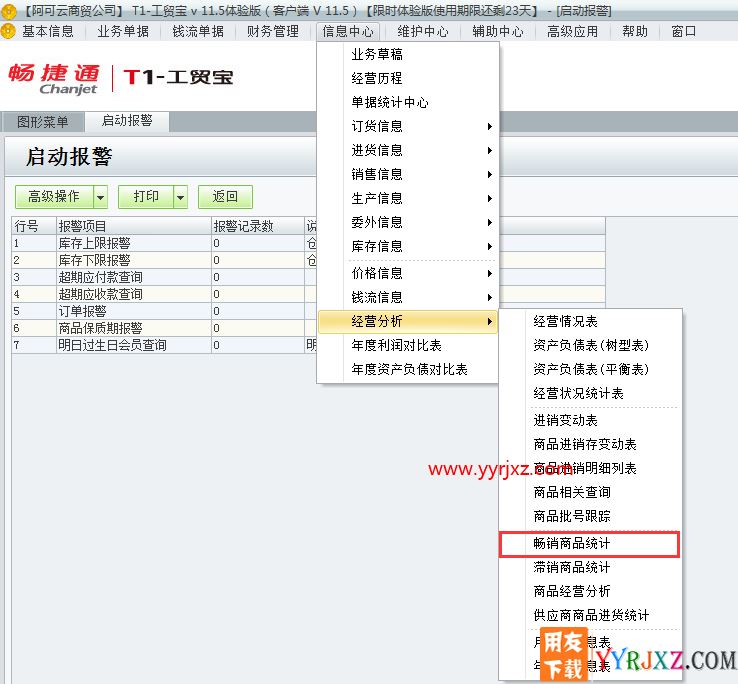Open the 高级操作 dropdown arrow
The image size is (738, 684).
pyautogui.click(x=100, y=197)
